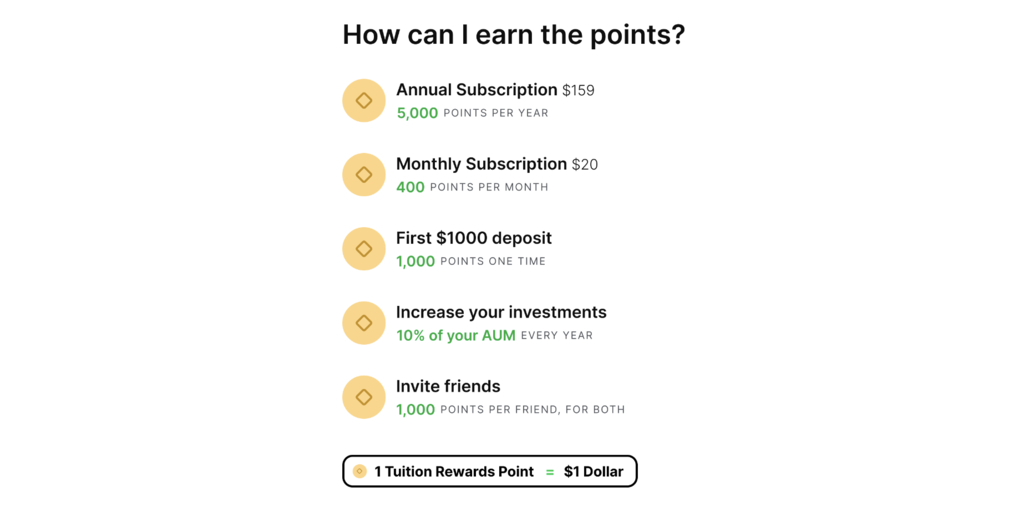
Task: Open Increase your investments heading
Action: (501, 312)
